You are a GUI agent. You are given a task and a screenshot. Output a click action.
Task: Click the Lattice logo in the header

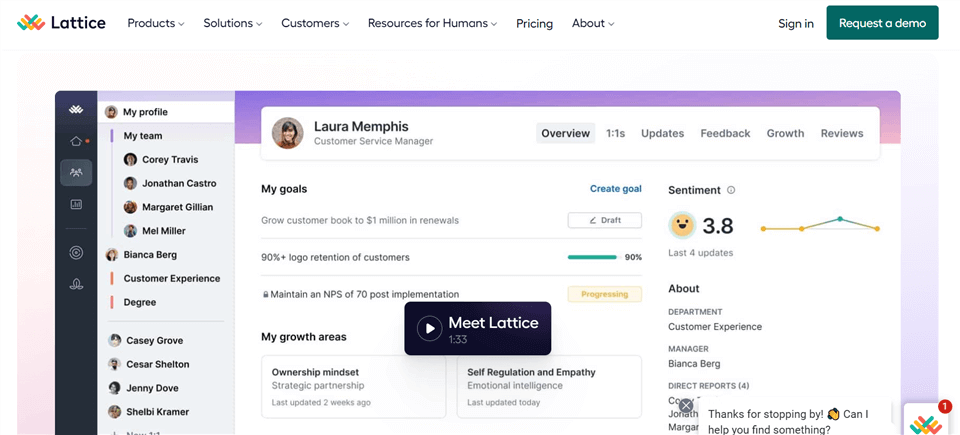(x=61, y=23)
